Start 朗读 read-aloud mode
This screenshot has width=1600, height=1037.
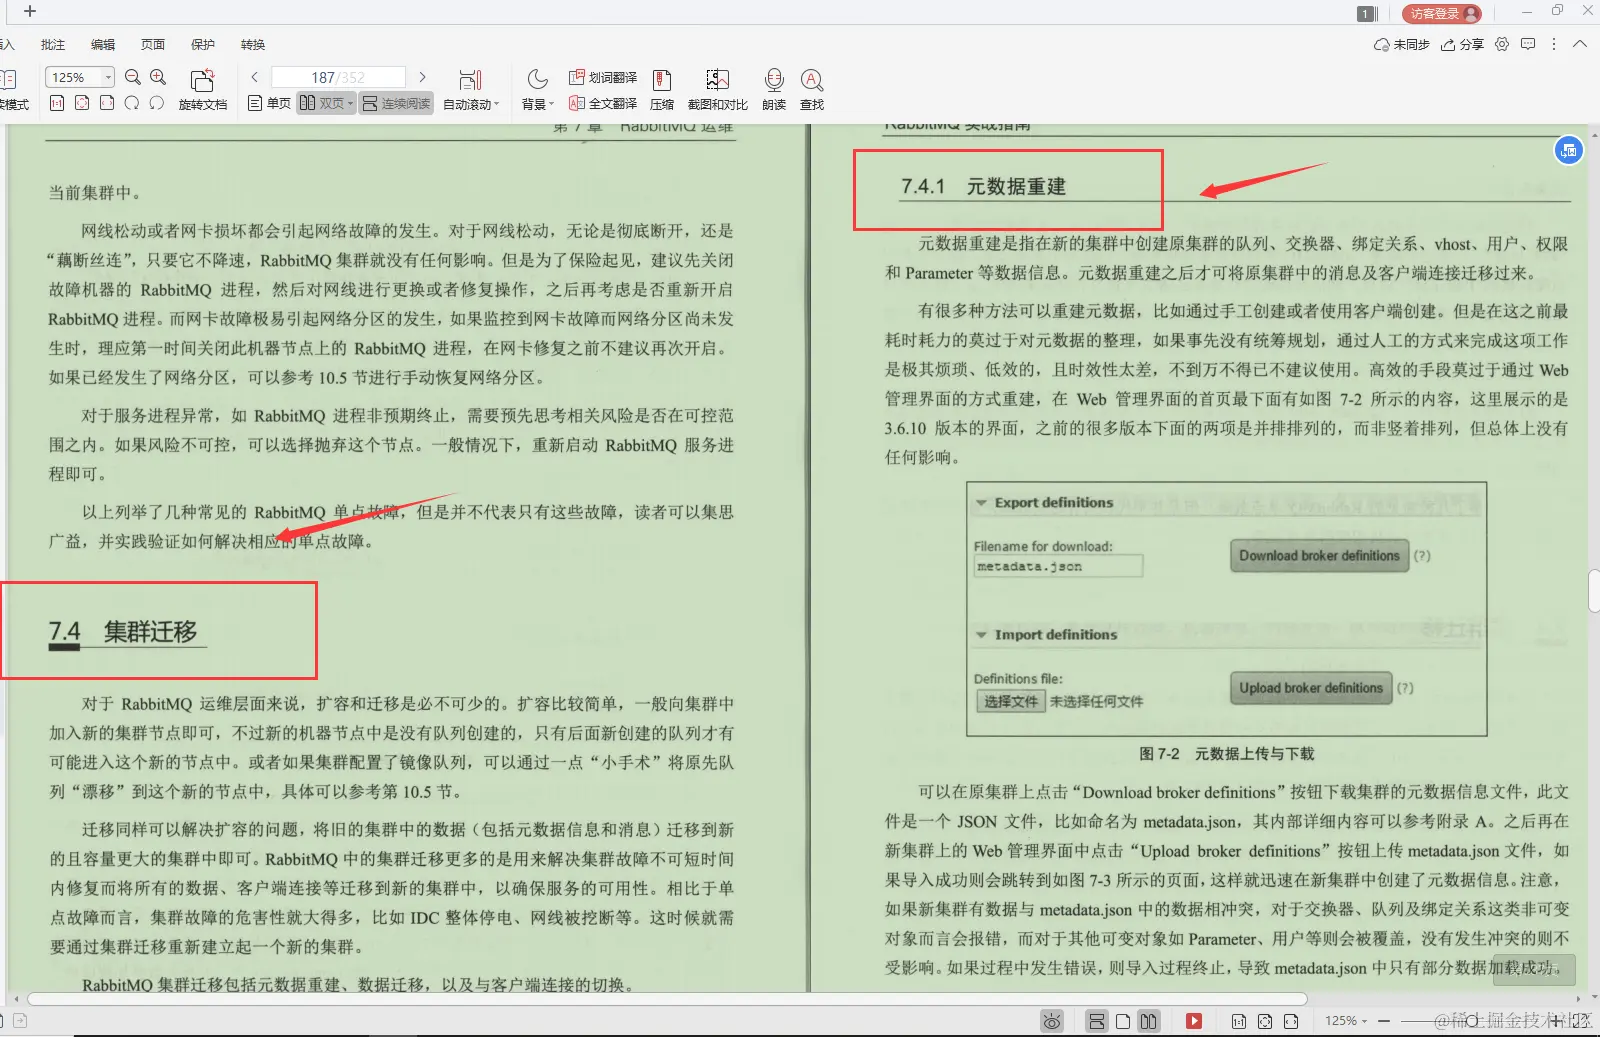point(772,90)
